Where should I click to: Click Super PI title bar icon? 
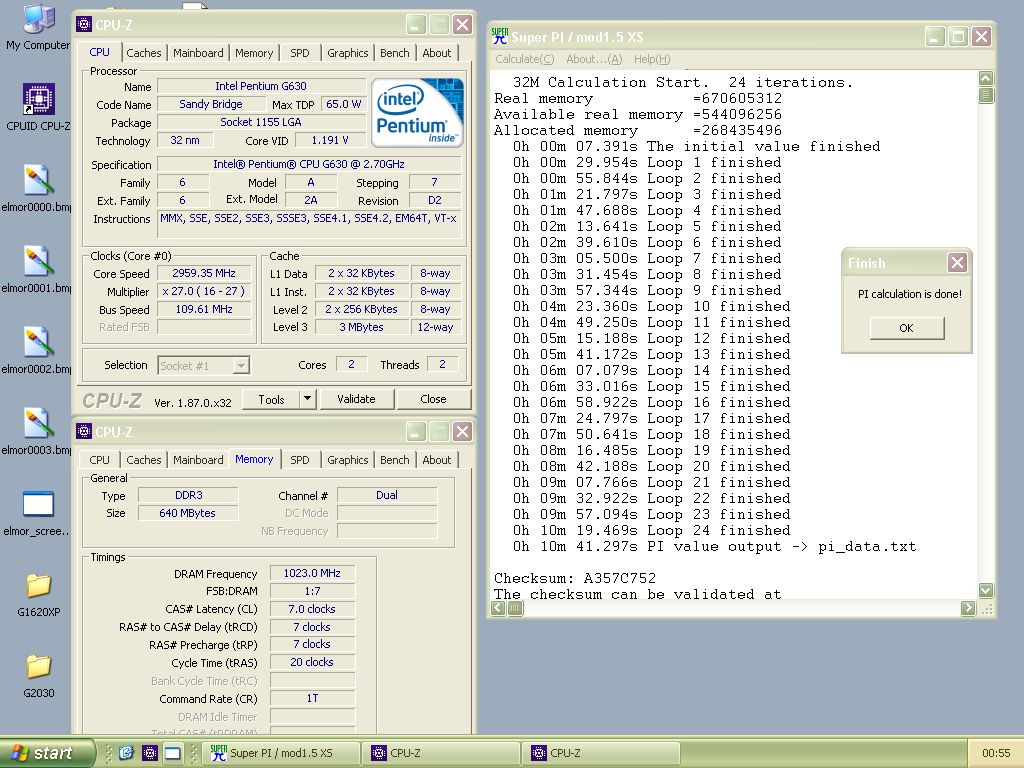tap(500, 36)
